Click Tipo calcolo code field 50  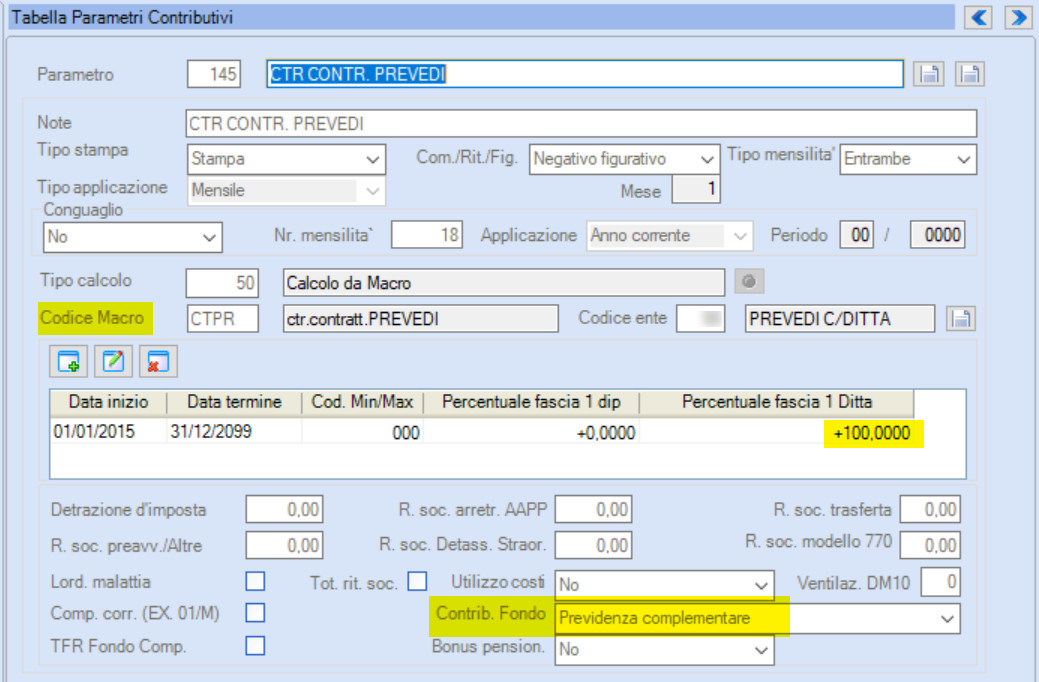[222, 283]
